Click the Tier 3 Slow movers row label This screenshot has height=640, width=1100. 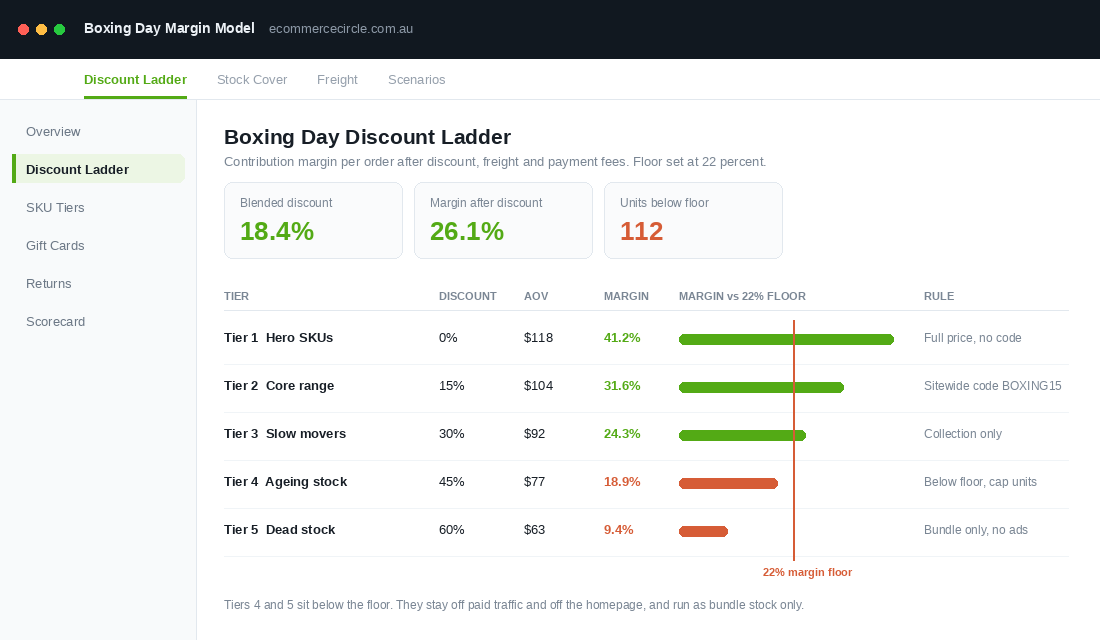285,434
